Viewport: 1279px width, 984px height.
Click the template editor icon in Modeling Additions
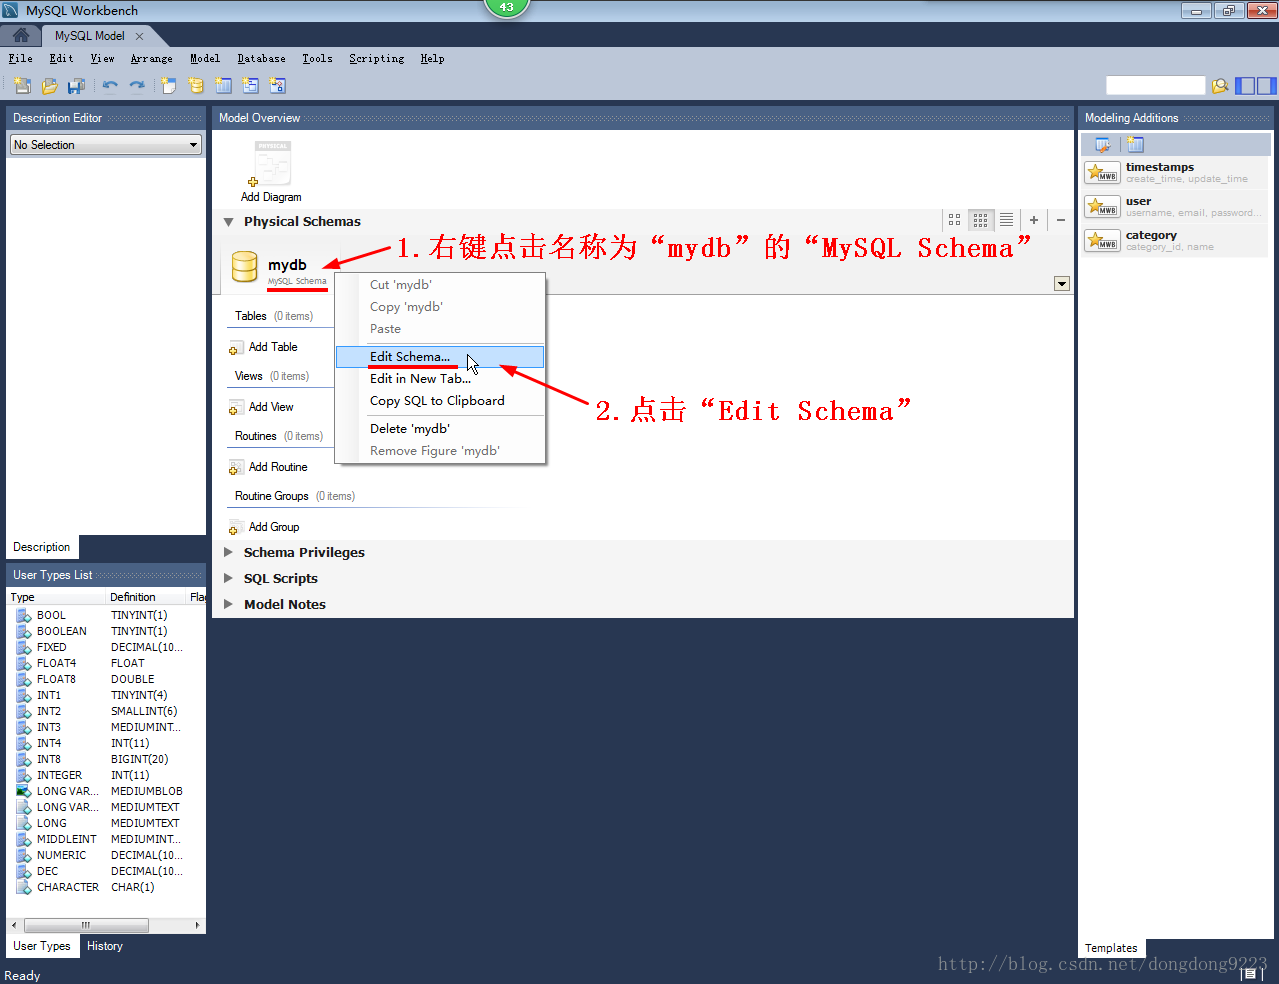[1102, 145]
